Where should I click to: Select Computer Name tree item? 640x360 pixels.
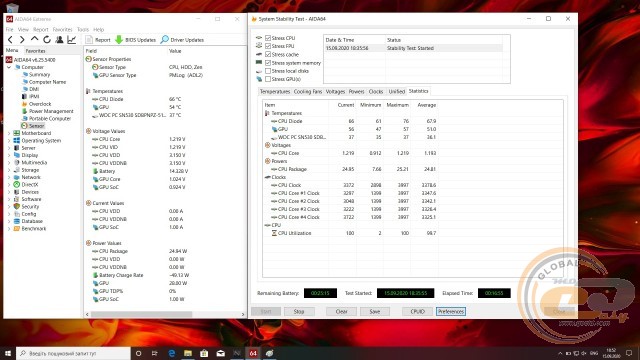[x=47, y=82]
